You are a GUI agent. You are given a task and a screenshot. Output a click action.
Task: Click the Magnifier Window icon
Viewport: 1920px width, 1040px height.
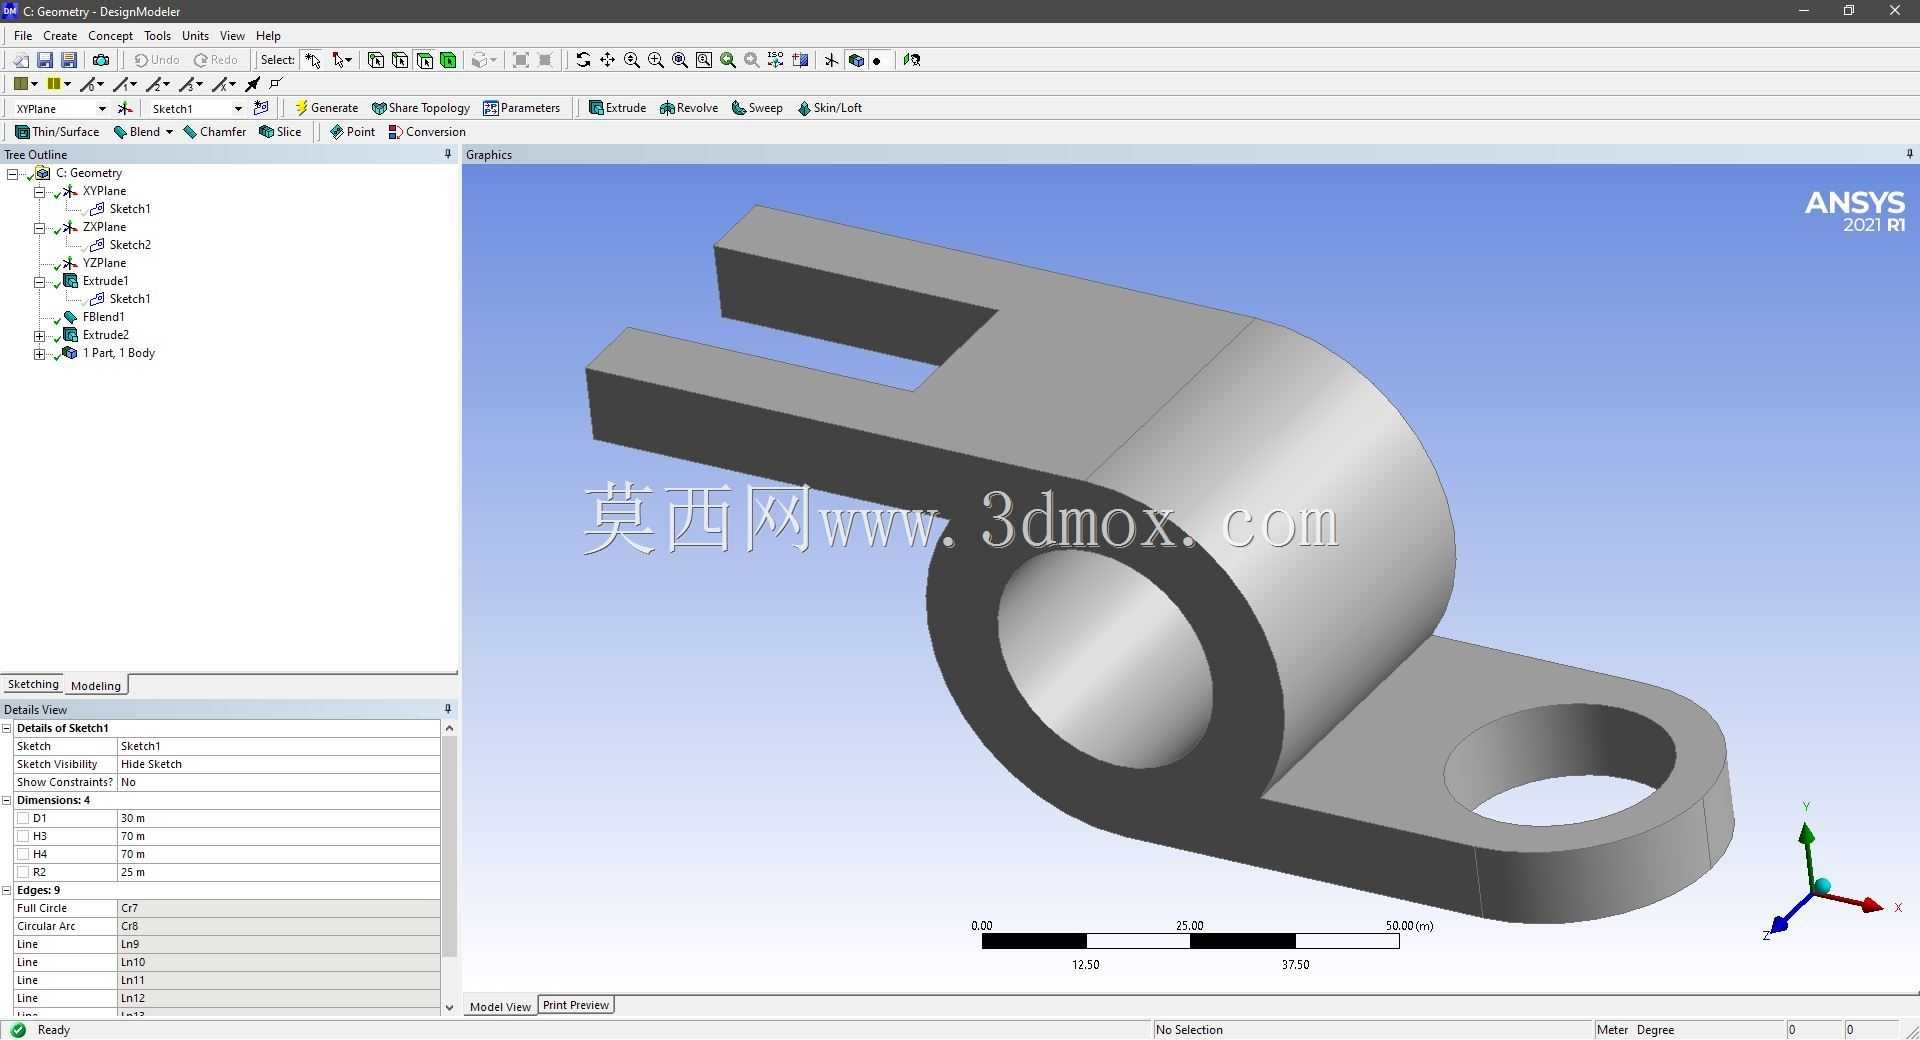tap(704, 60)
